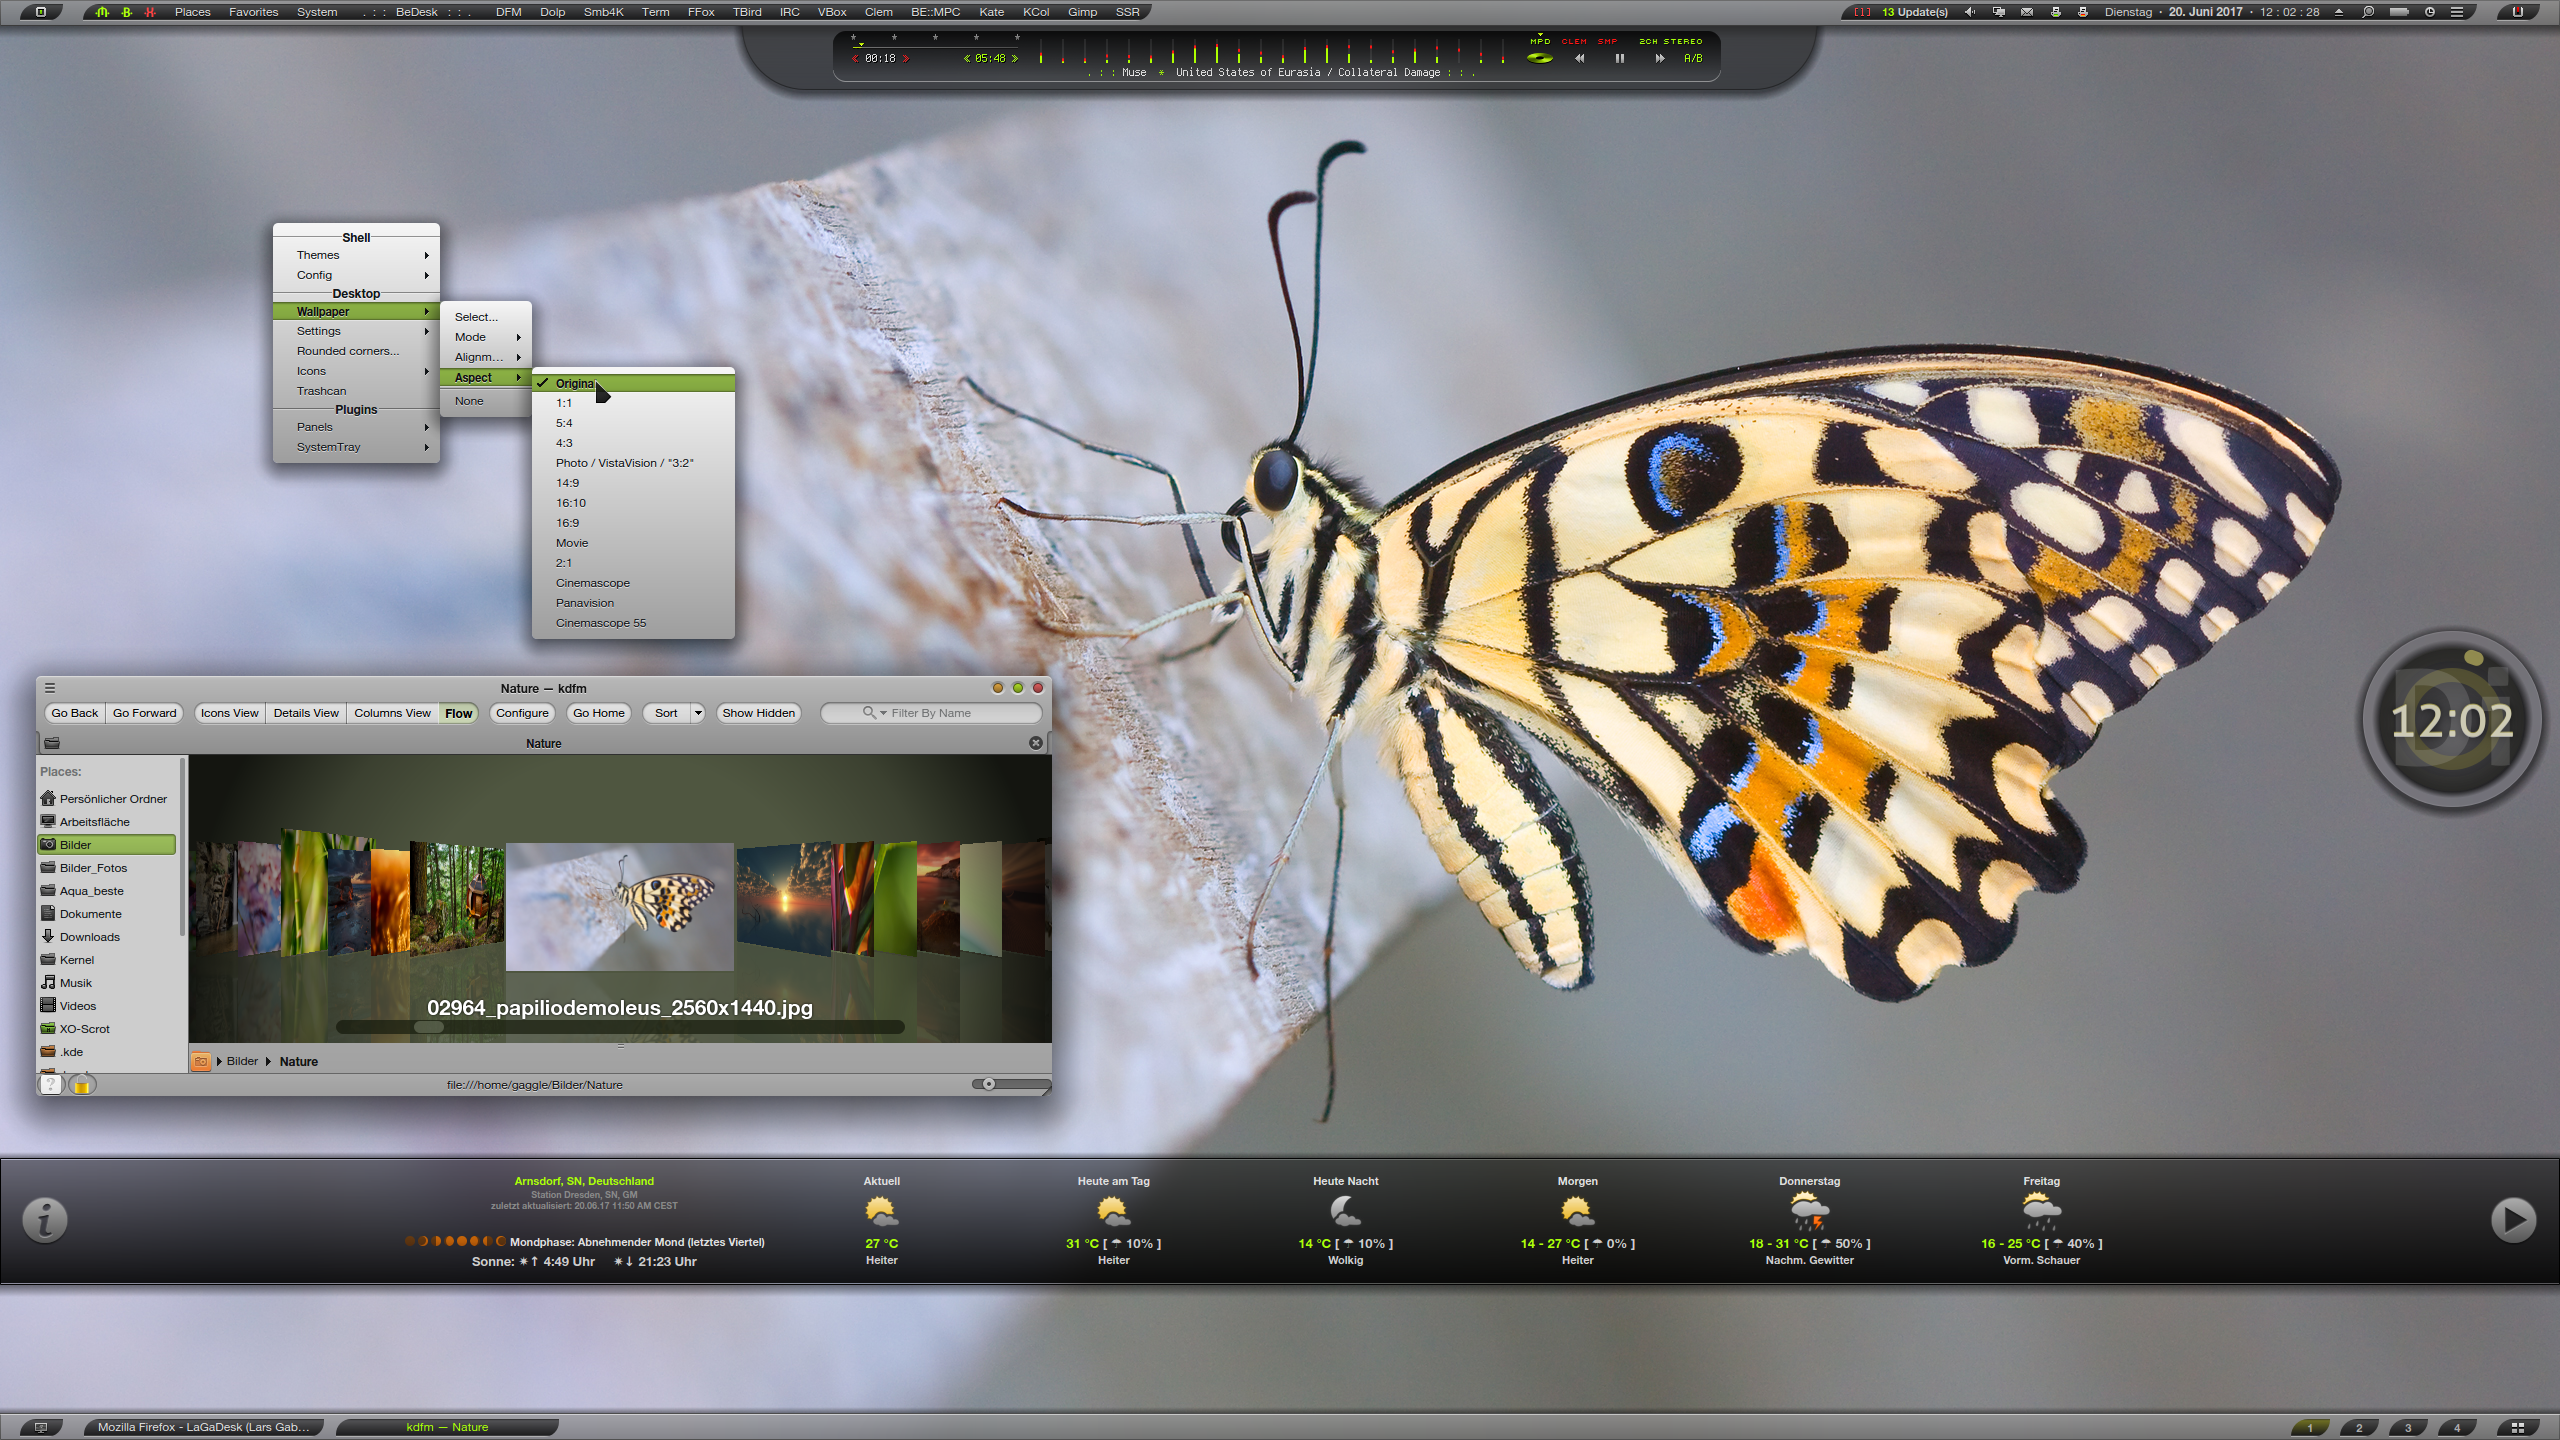The width and height of the screenshot is (2560, 1440).
Task: Click the volume speaker icon in tray
Action: (x=1970, y=12)
